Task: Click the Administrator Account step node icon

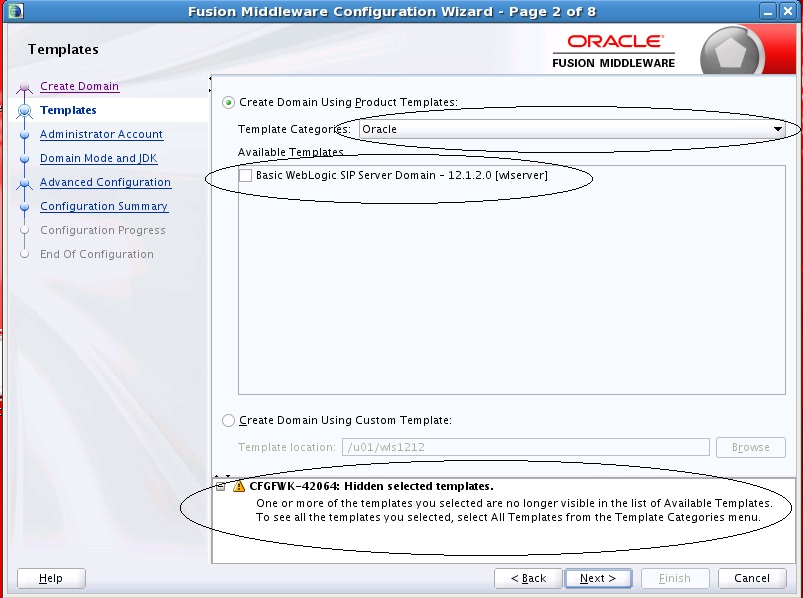Action: [24, 135]
